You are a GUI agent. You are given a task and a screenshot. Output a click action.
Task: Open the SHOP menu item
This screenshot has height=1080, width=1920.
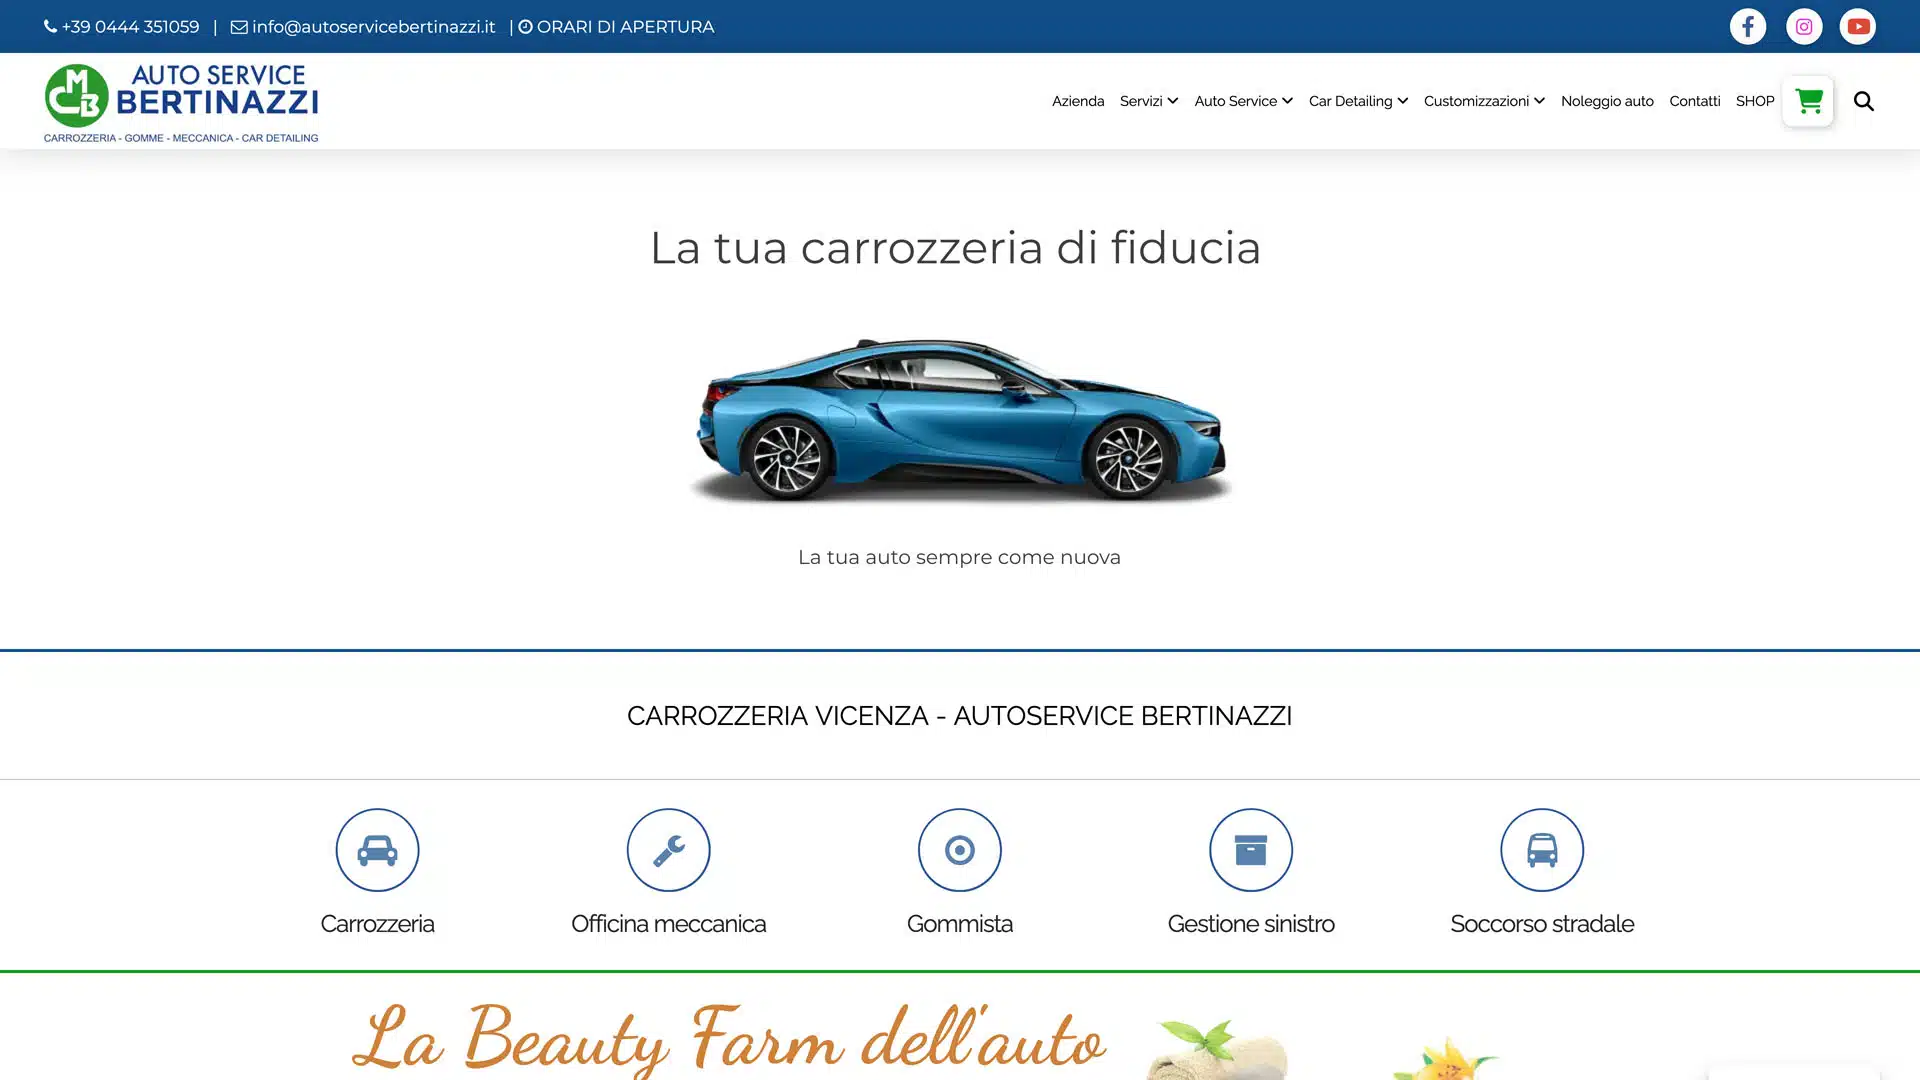point(1755,101)
